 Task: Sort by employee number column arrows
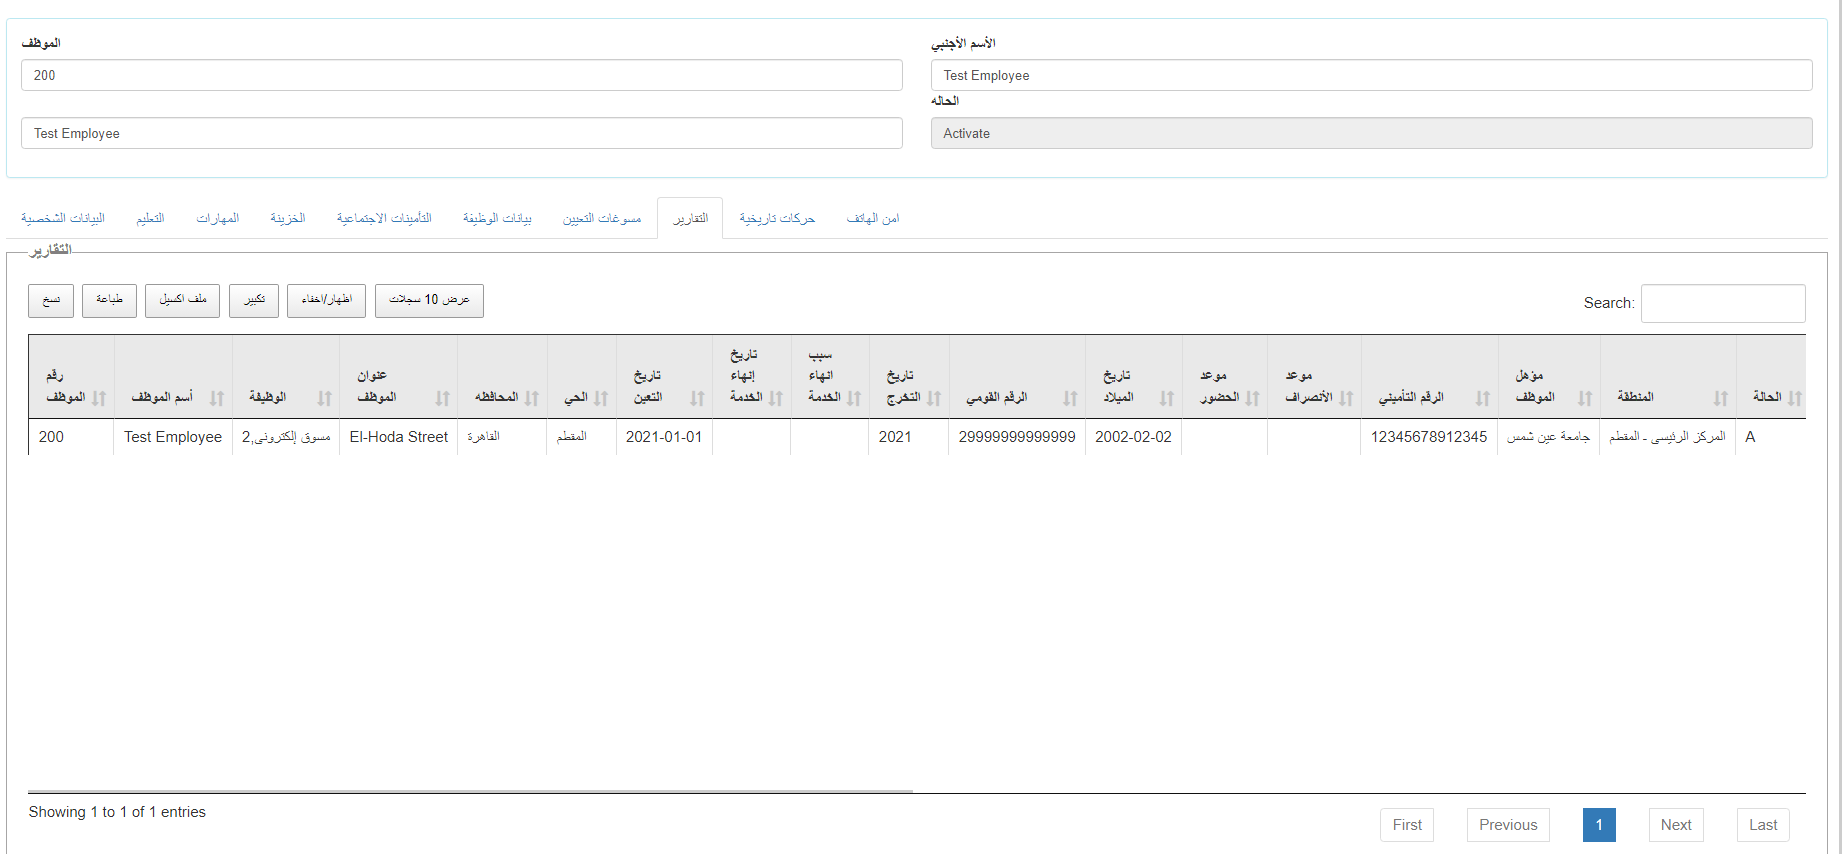(x=99, y=398)
